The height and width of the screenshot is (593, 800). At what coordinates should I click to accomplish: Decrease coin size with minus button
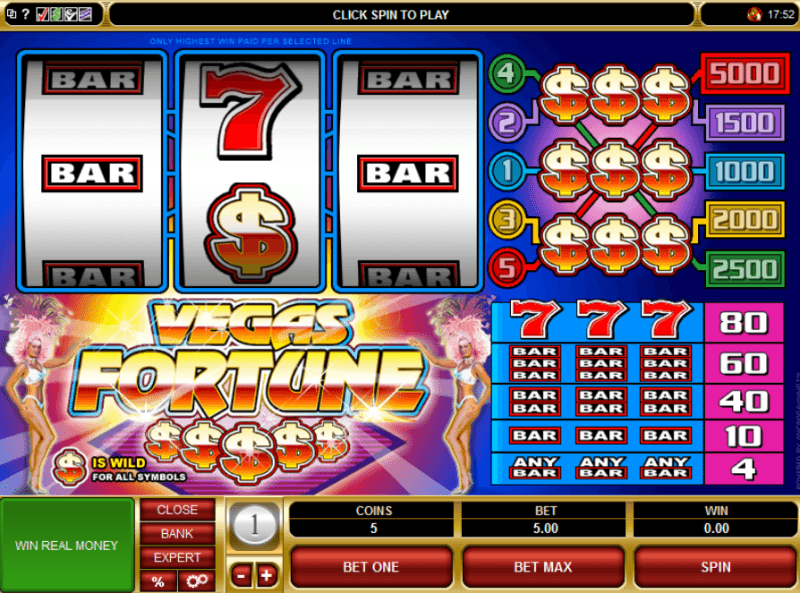click(x=241, y=576)
